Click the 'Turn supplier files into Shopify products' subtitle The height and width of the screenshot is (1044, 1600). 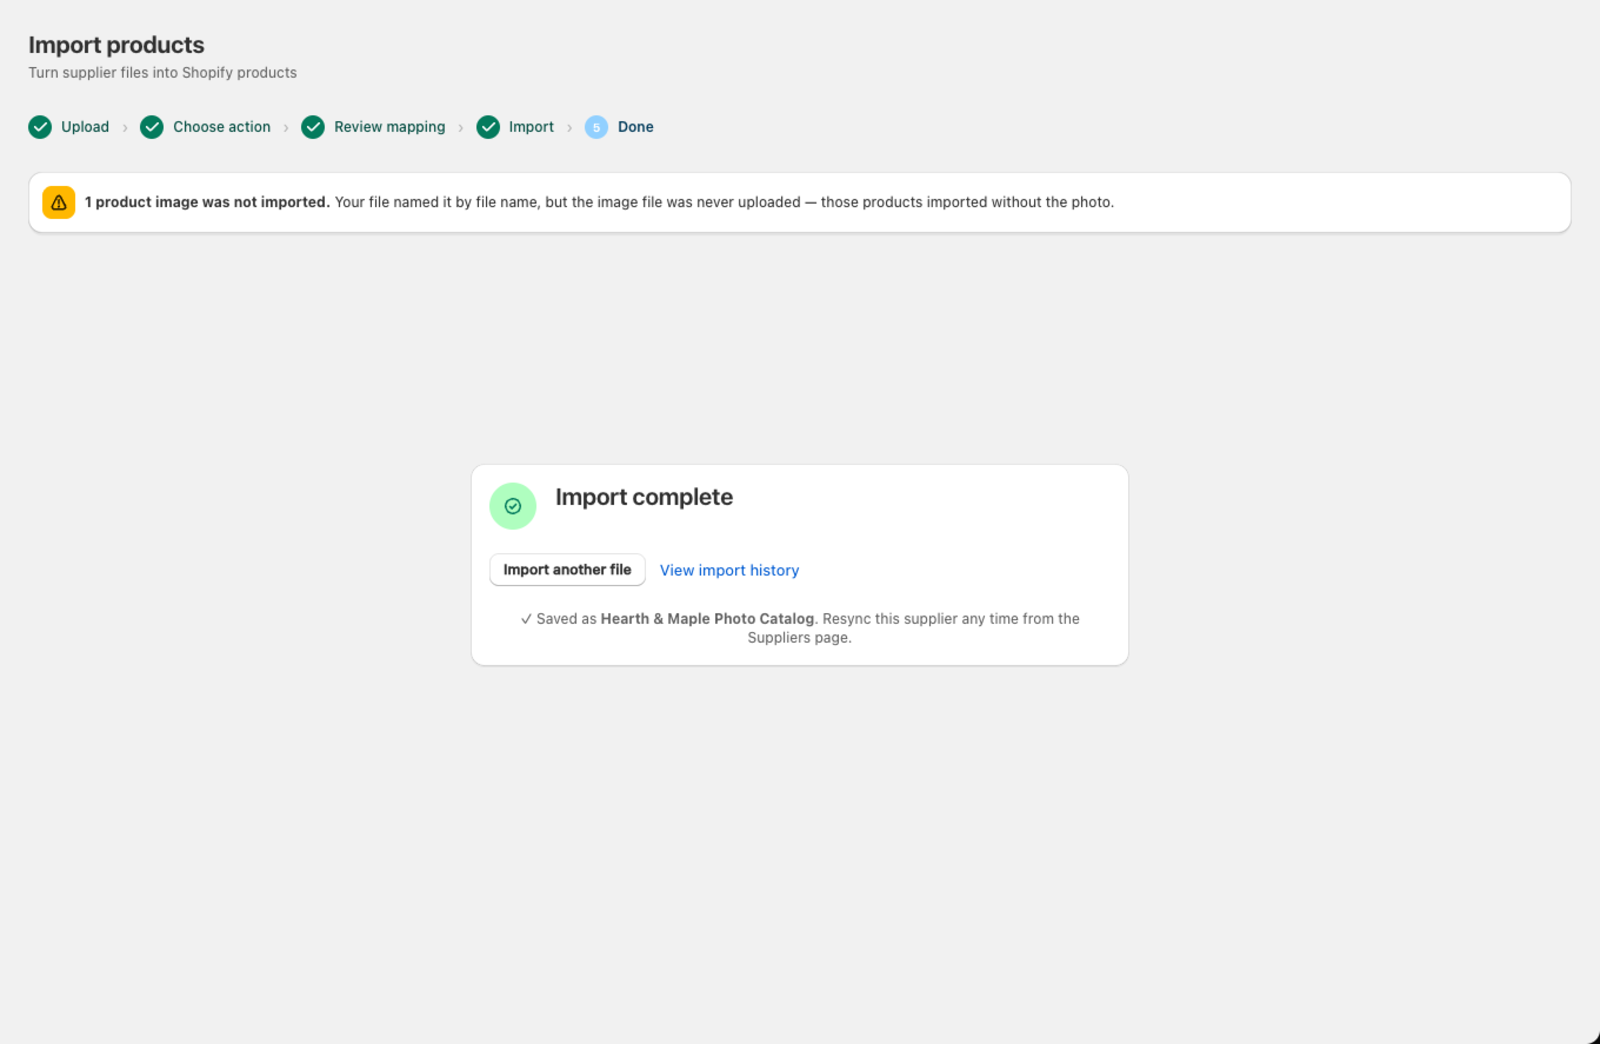162,73
